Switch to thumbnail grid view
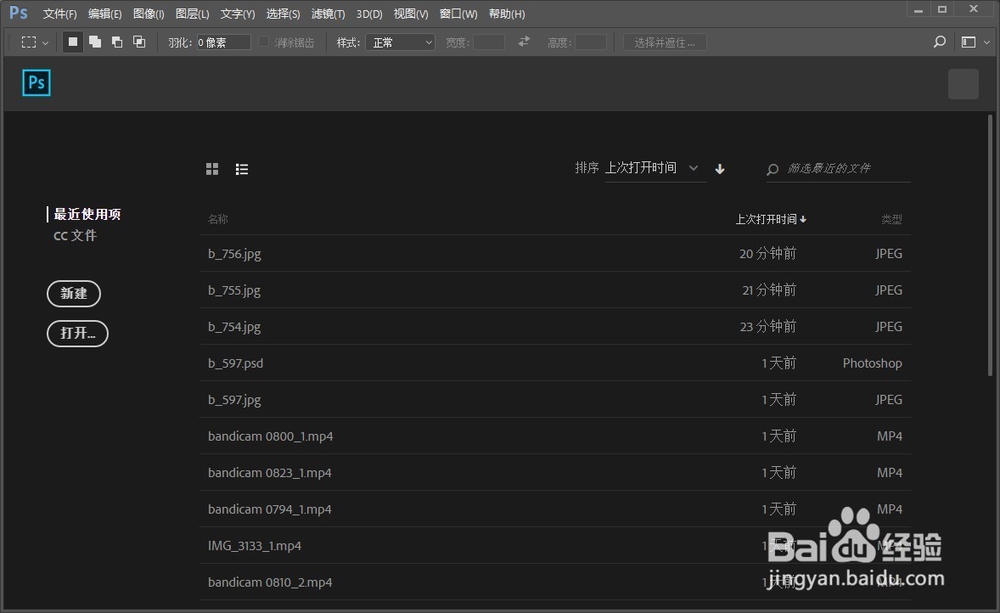 (212, 169)
